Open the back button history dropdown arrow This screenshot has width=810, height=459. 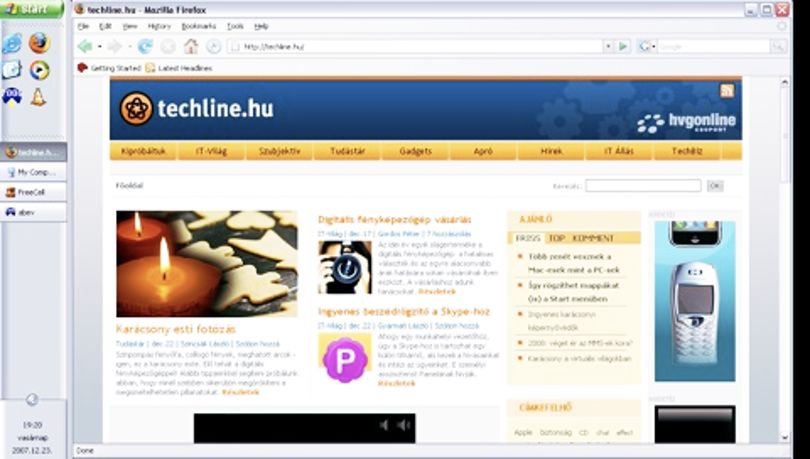pos(100,46)
